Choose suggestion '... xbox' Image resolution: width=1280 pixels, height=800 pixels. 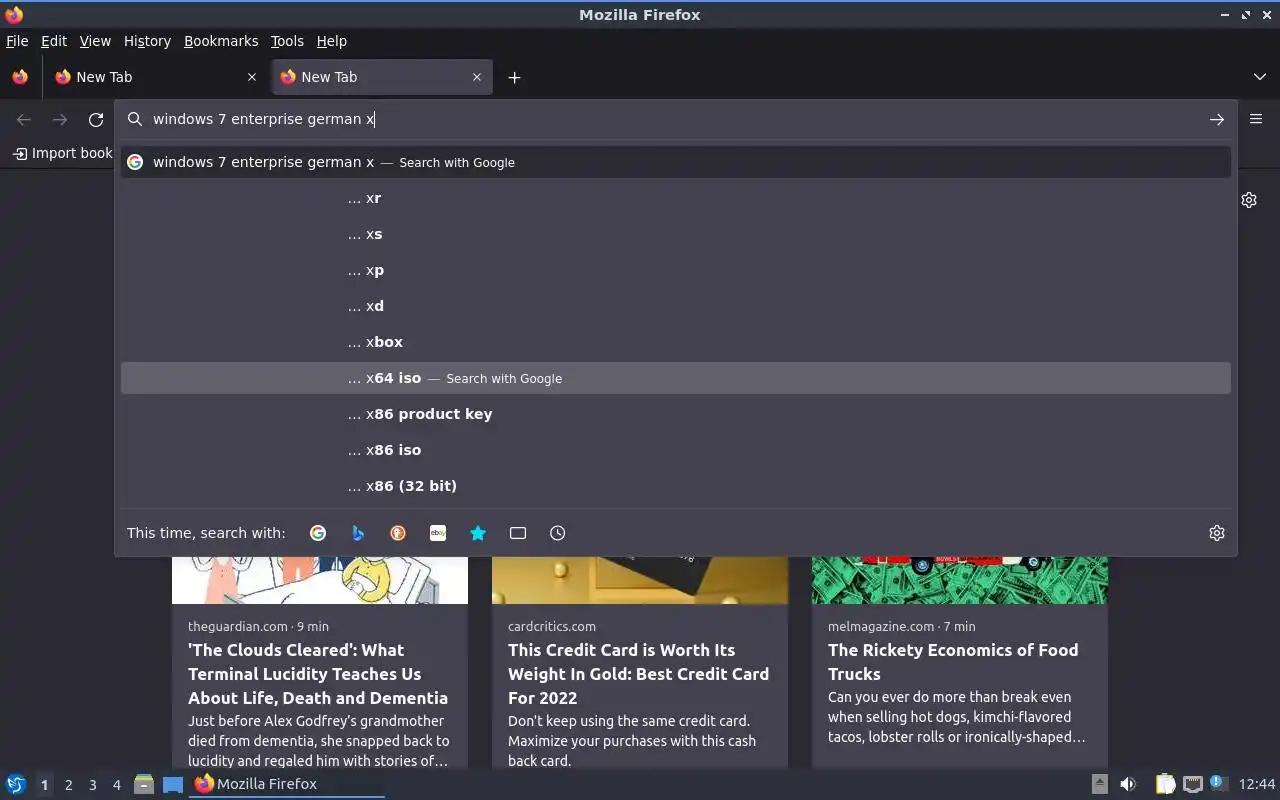pos(676,342)
